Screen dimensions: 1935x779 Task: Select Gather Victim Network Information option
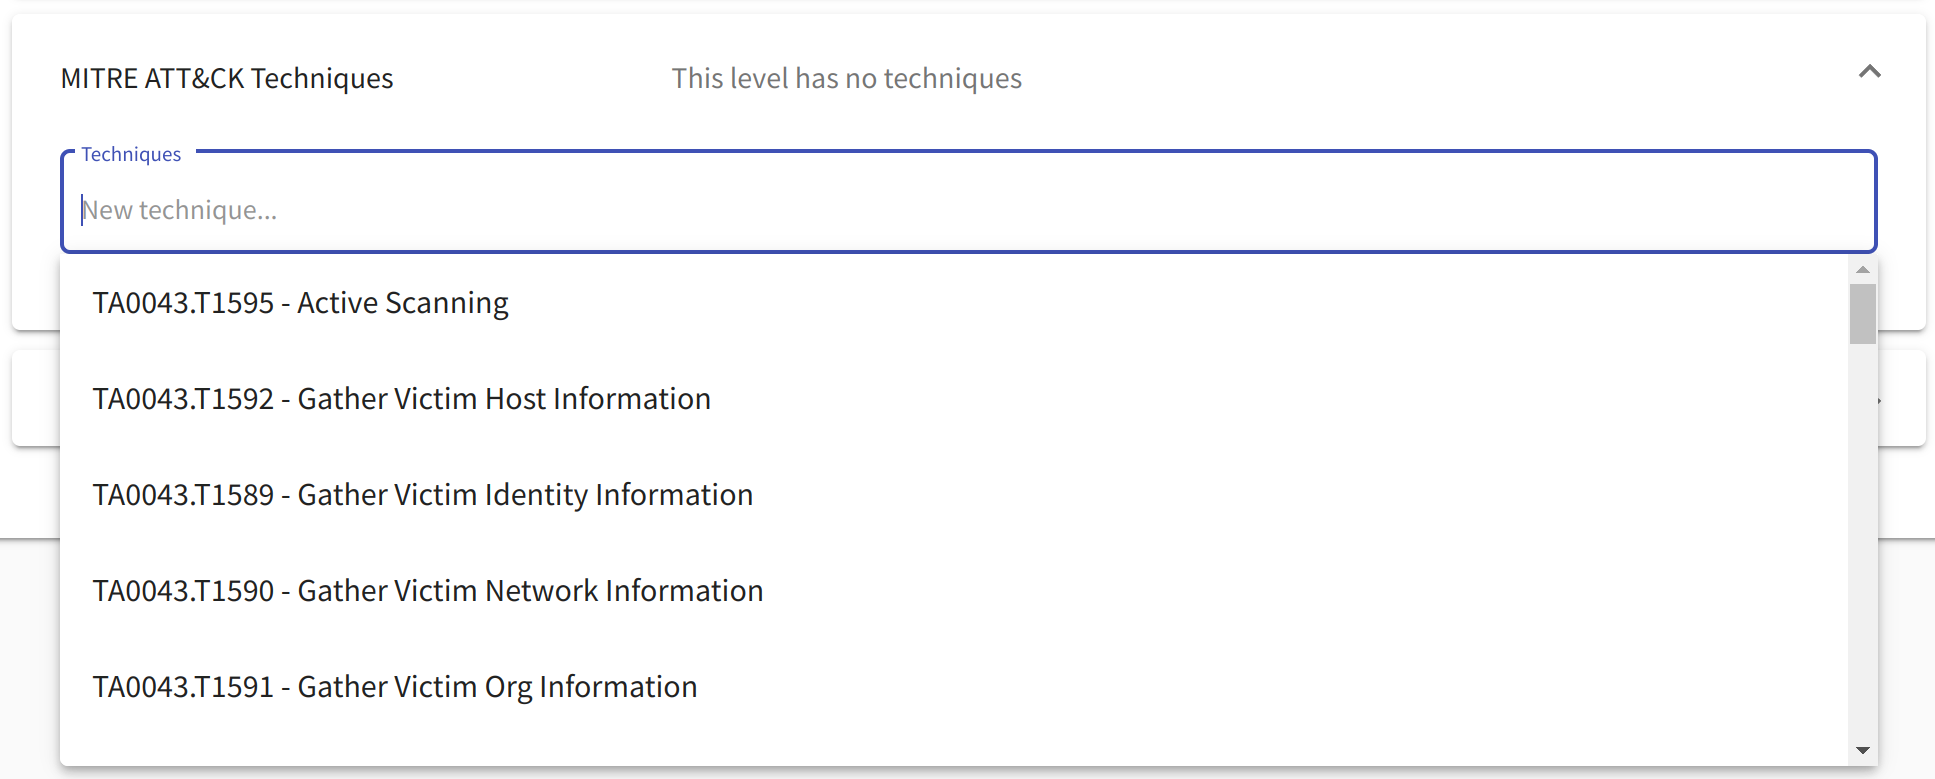[954, 591]
